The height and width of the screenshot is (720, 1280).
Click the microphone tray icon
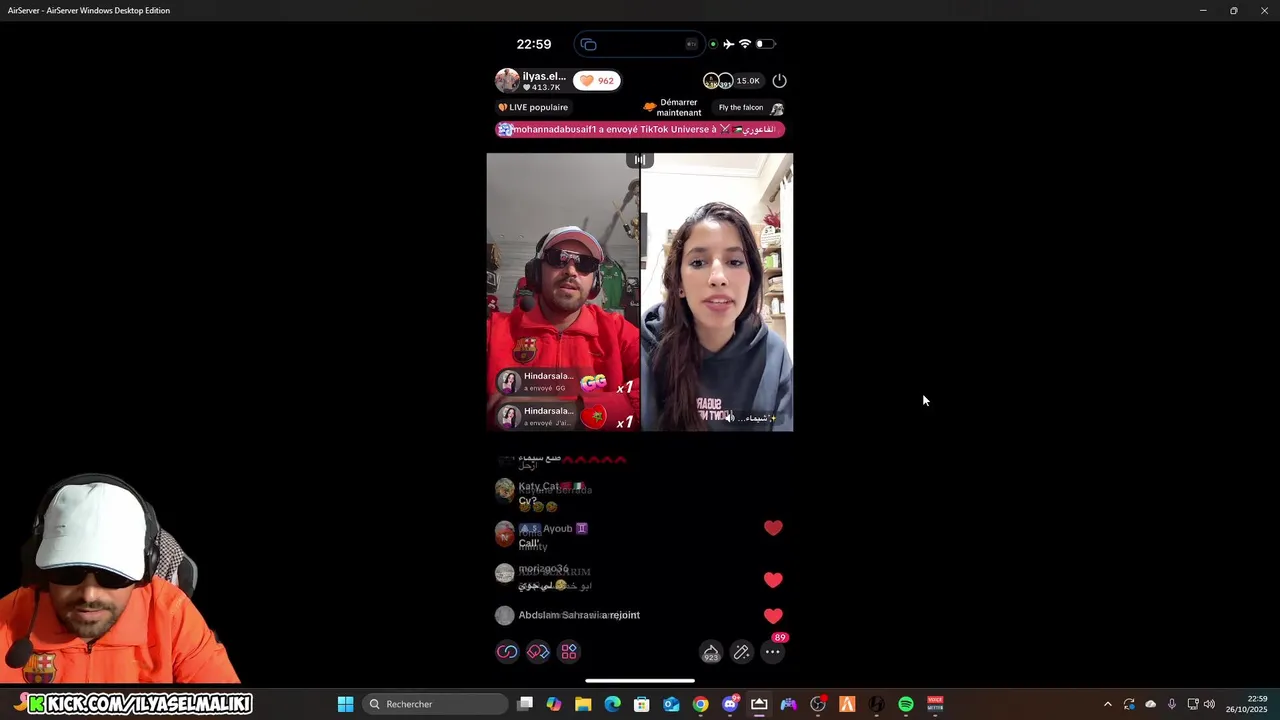coord(1172,704)
